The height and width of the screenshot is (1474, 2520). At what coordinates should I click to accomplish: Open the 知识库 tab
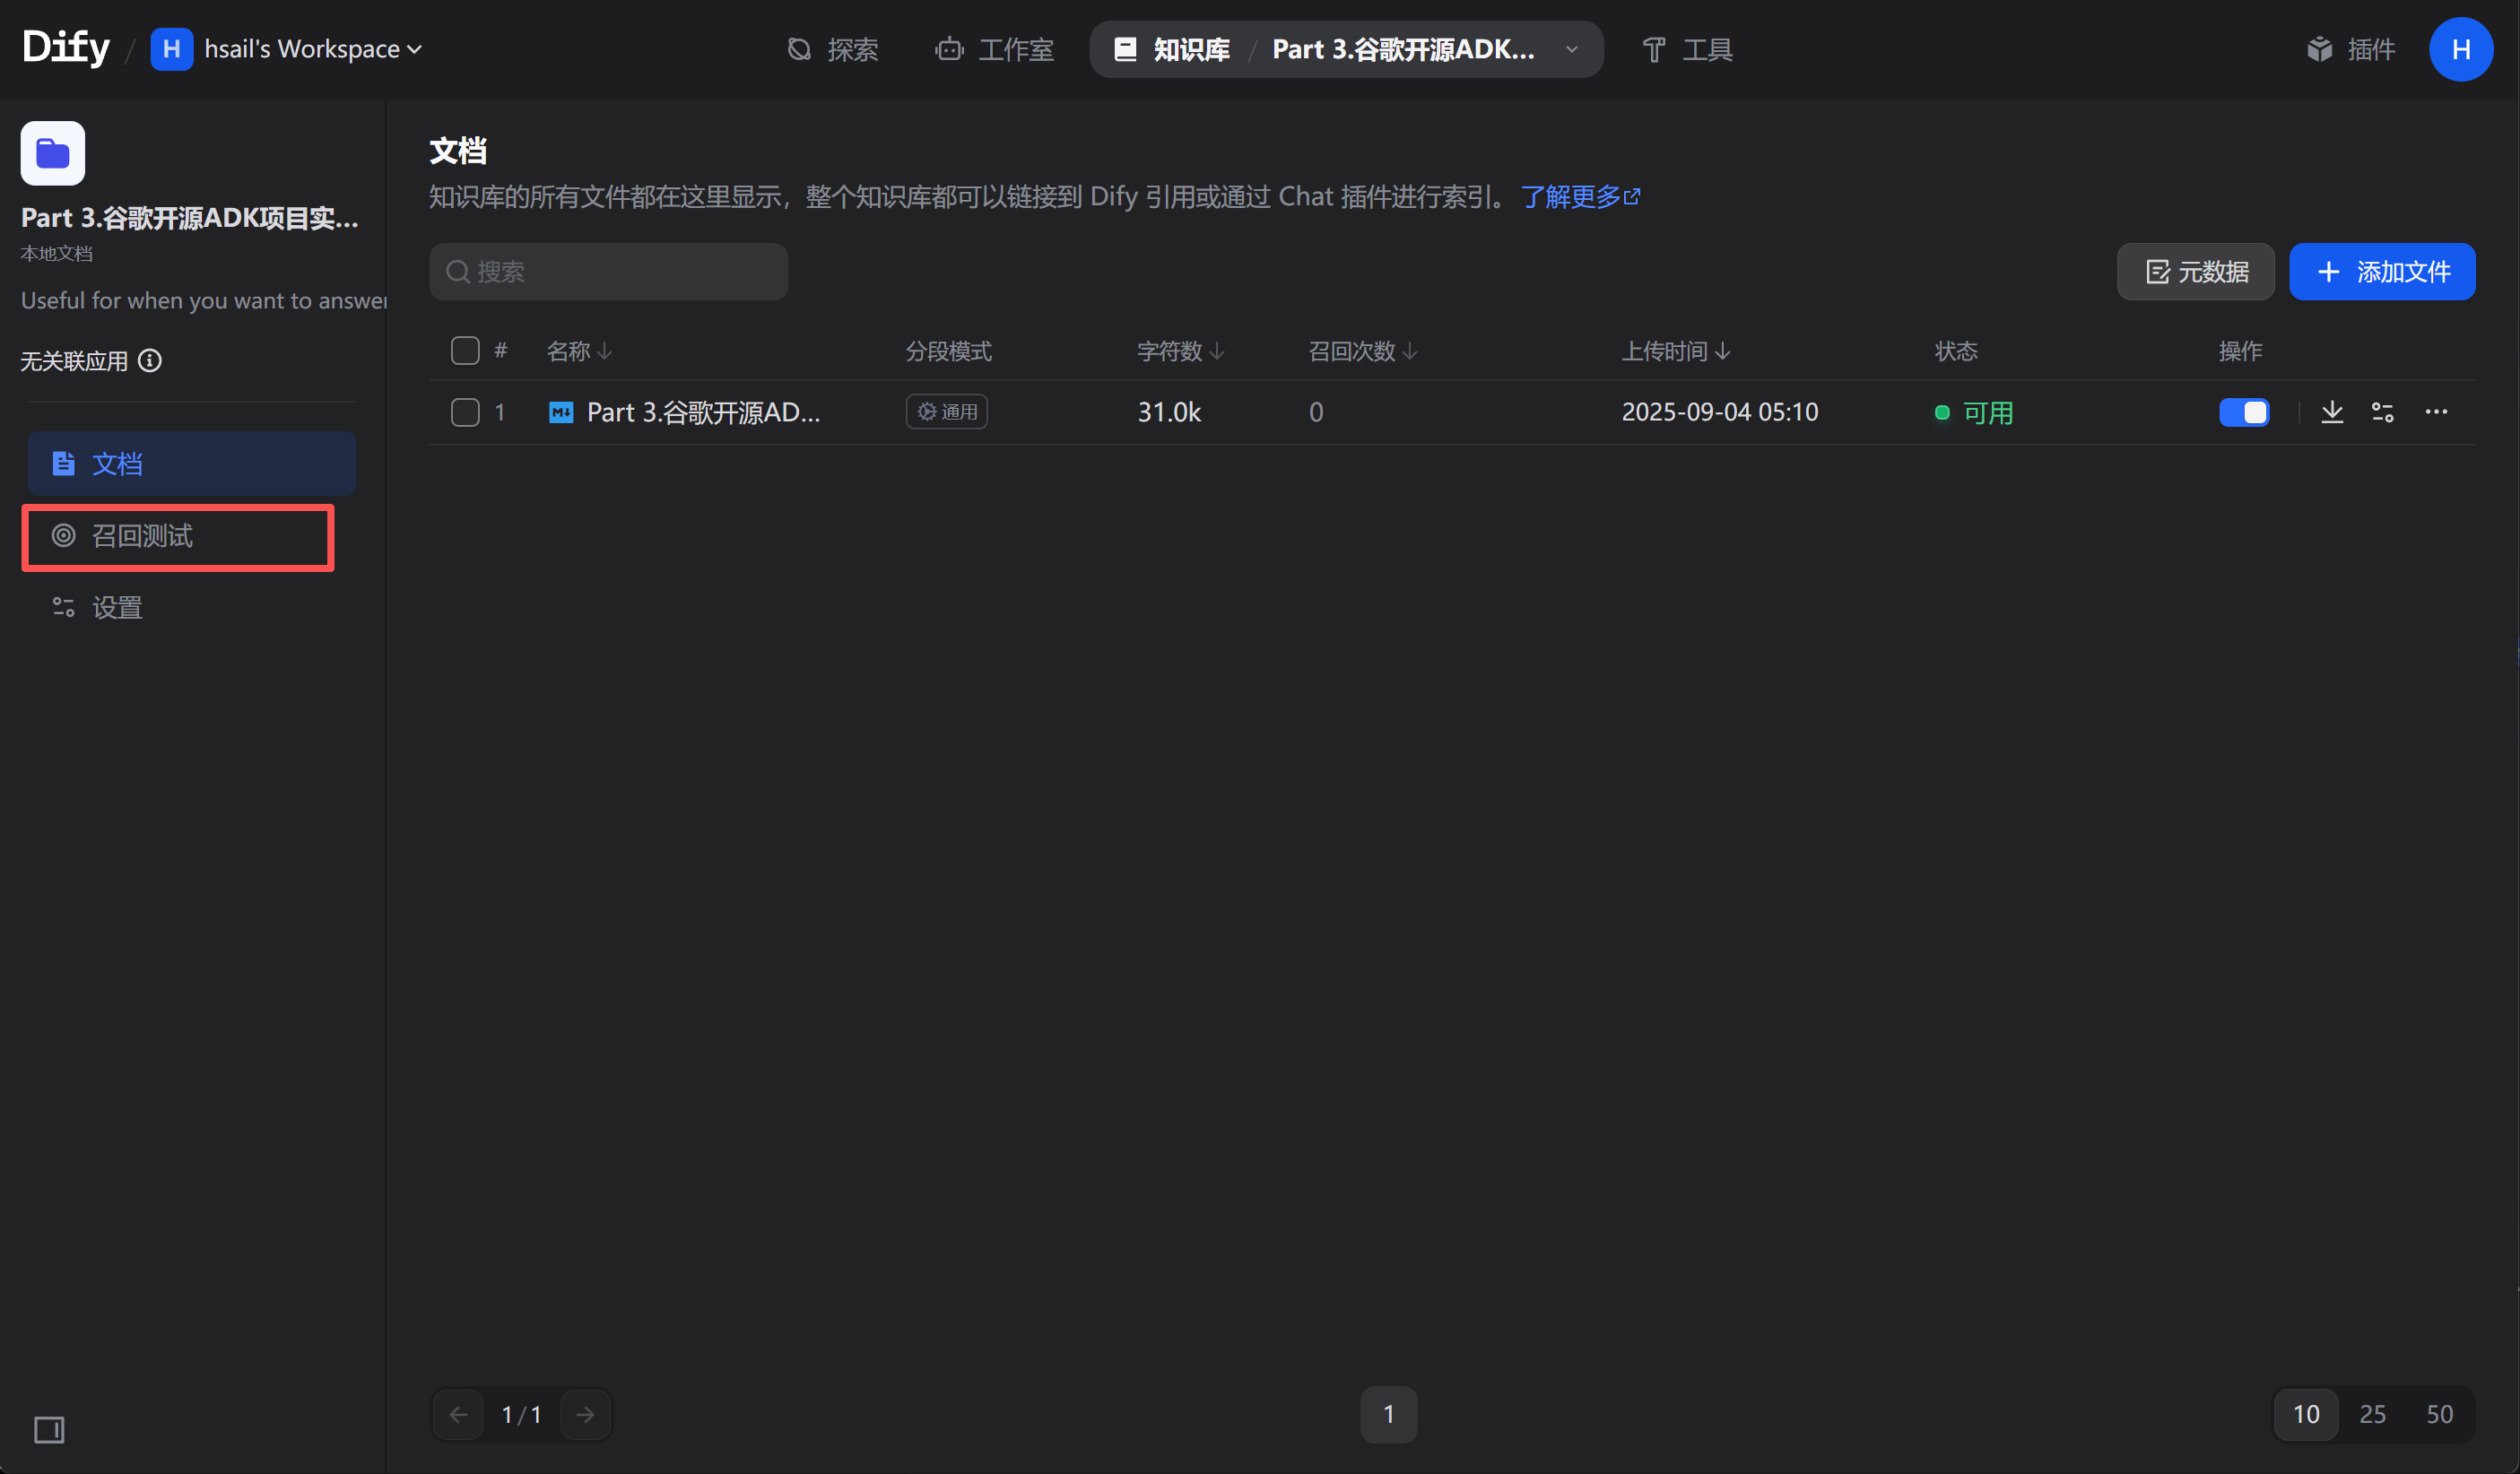1172,49
